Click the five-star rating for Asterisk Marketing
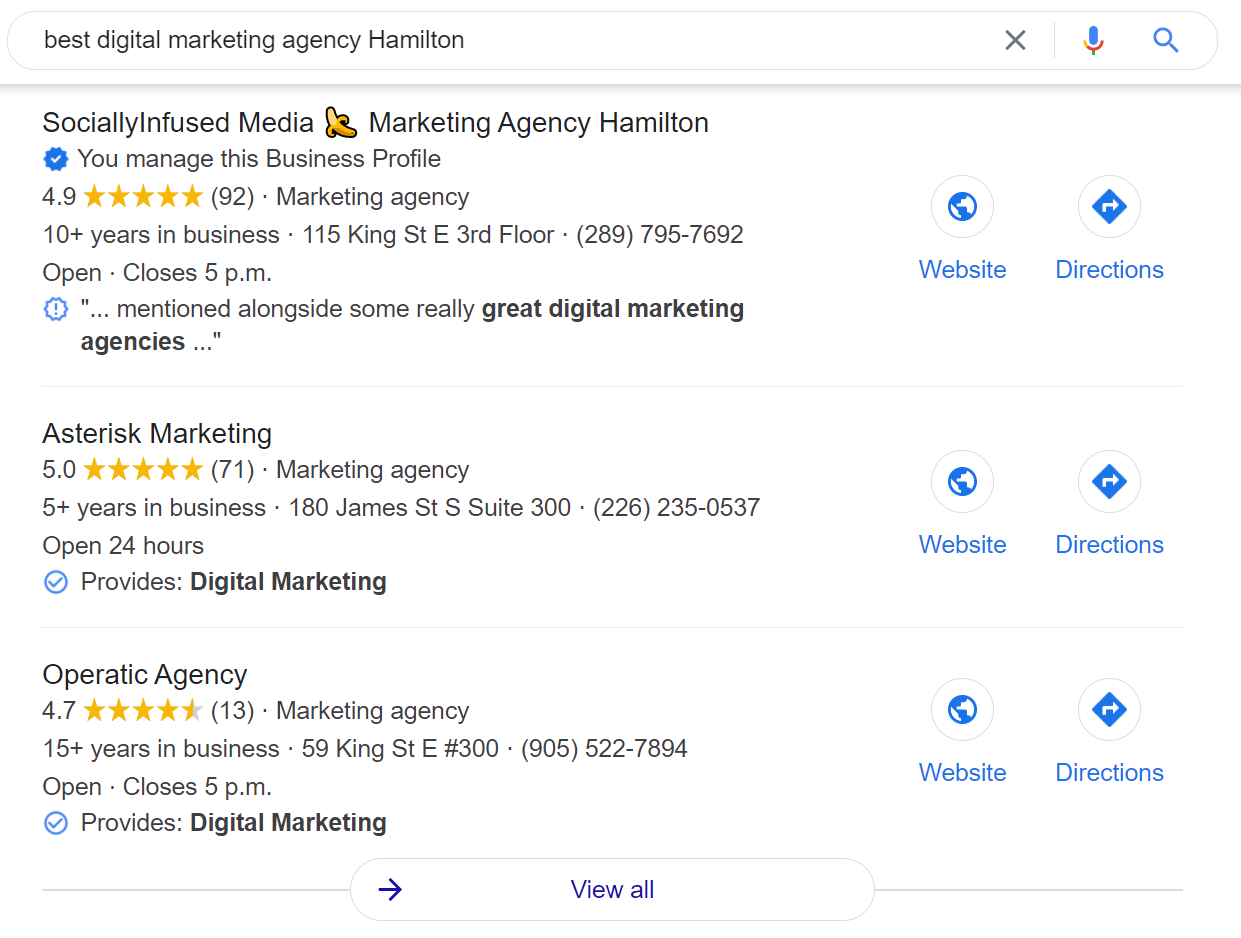This screenshot has height=938, width=1241. coord(143,470)
